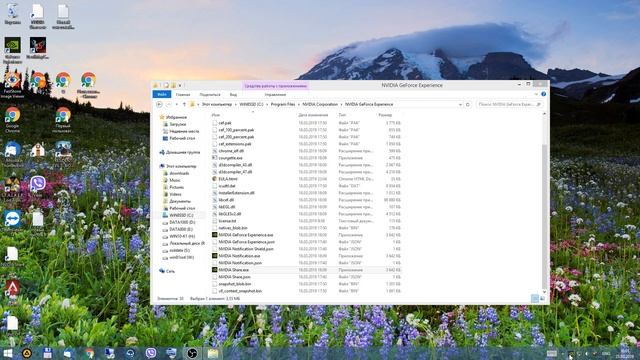Select NVIDIA Share.json file name

coord(234,277)
